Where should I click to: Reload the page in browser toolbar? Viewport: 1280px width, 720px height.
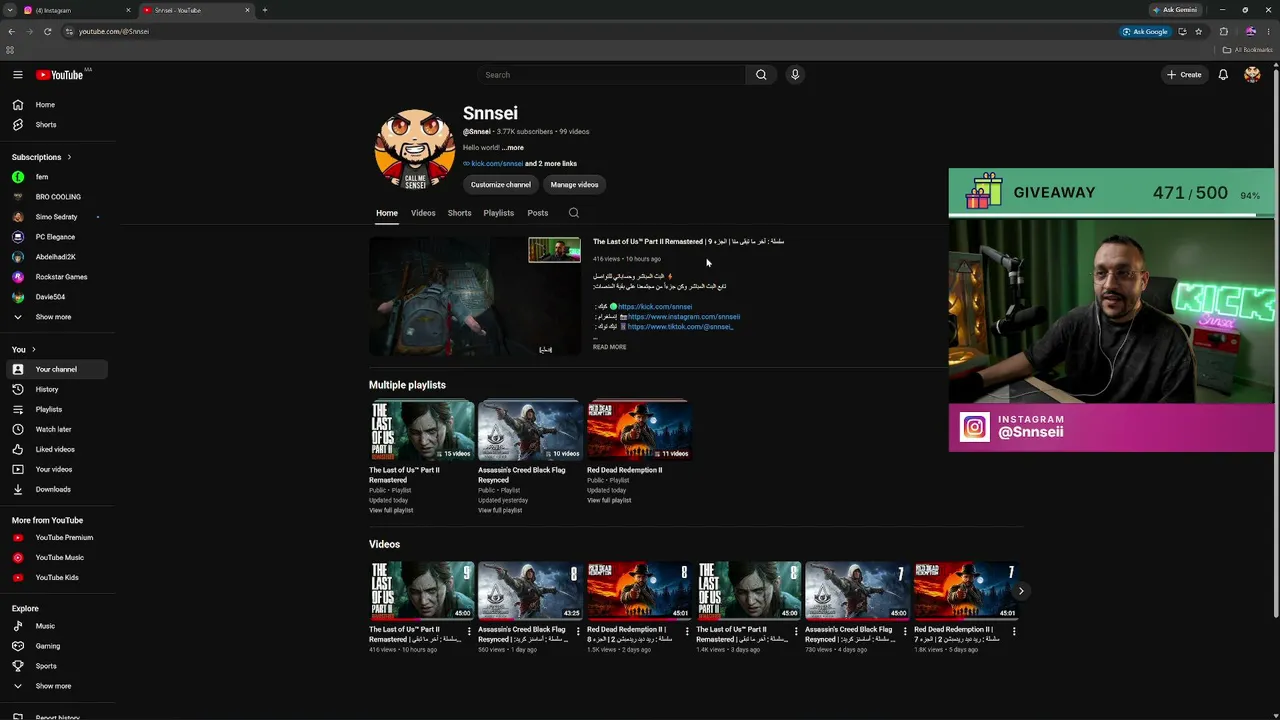coord(47,31)
